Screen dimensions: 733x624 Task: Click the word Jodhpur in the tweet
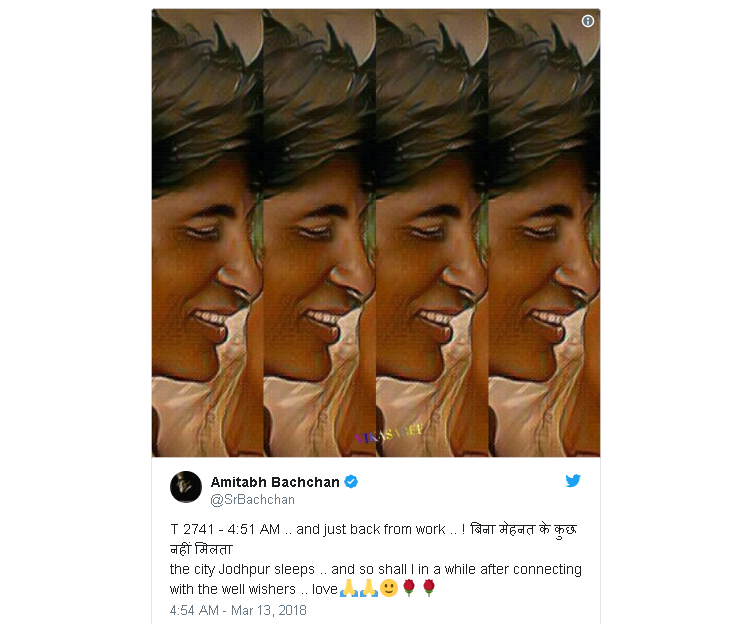coord(244,569)
